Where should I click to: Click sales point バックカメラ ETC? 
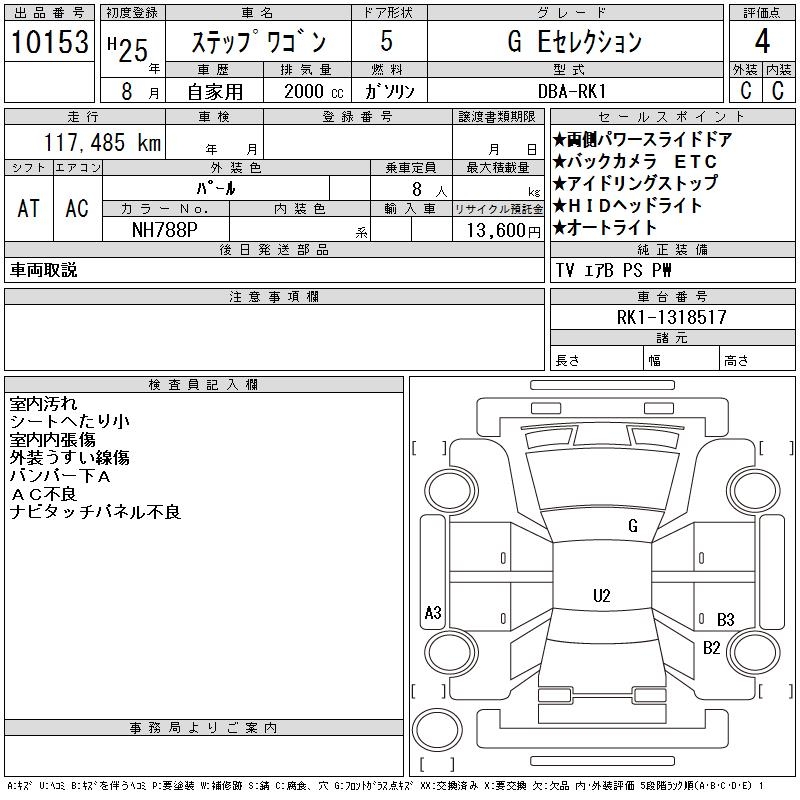[635, 162]
